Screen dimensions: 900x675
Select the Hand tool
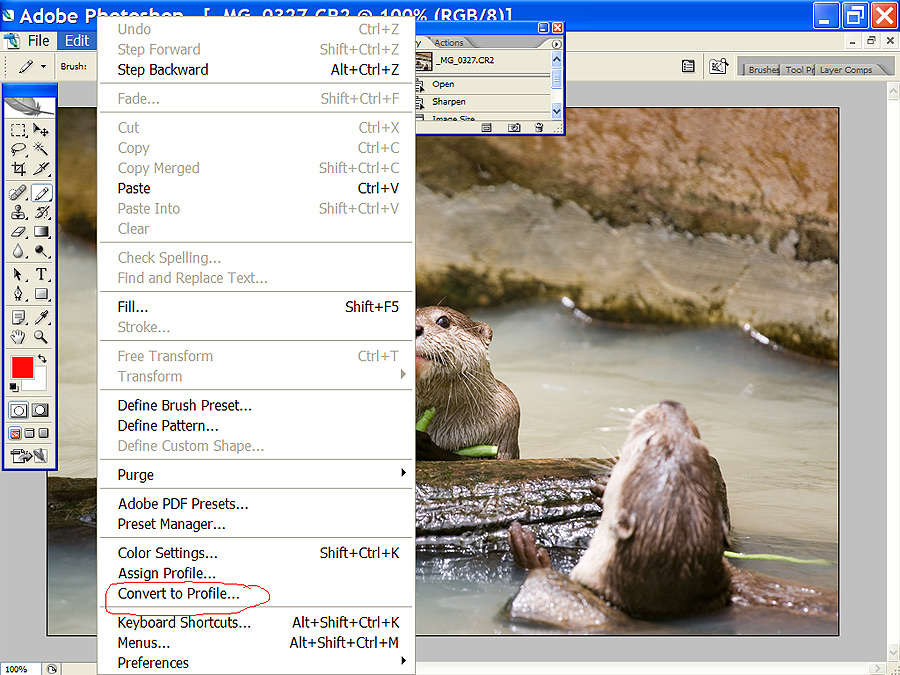pos(18,337)
